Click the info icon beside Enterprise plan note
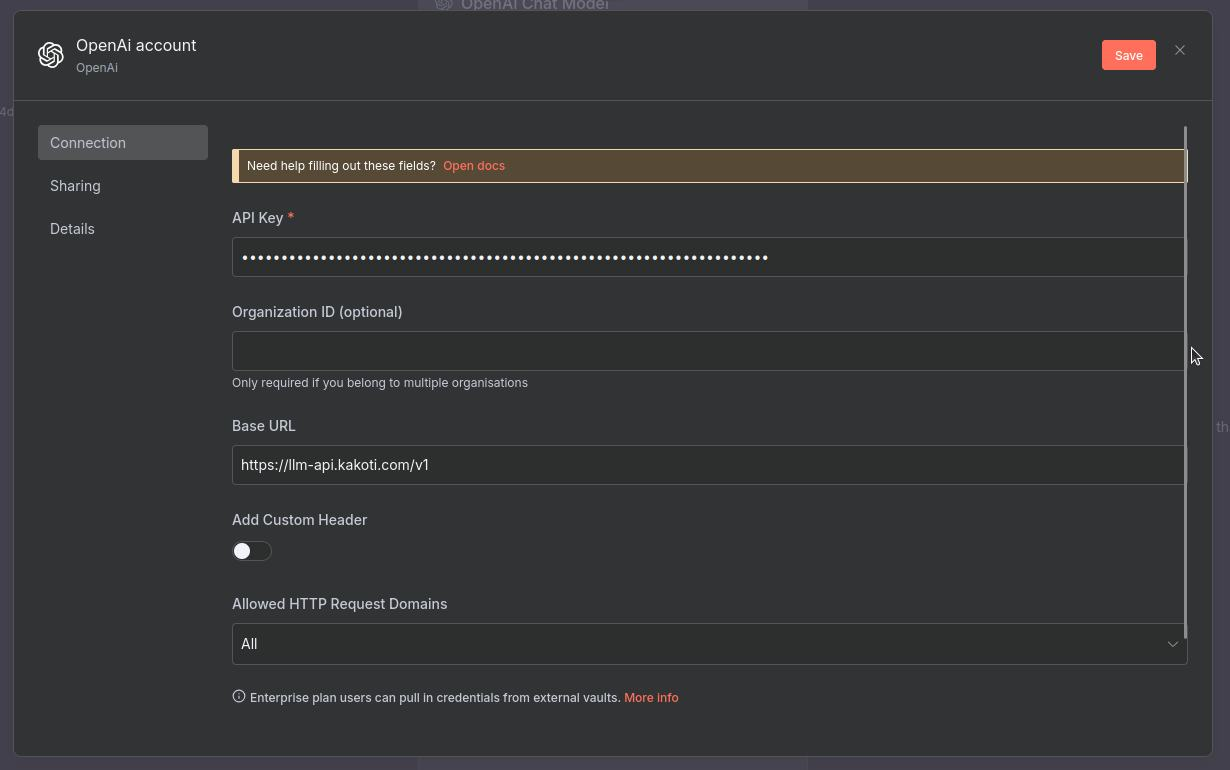The image size is (1230, 770). (x=239, y=696)
